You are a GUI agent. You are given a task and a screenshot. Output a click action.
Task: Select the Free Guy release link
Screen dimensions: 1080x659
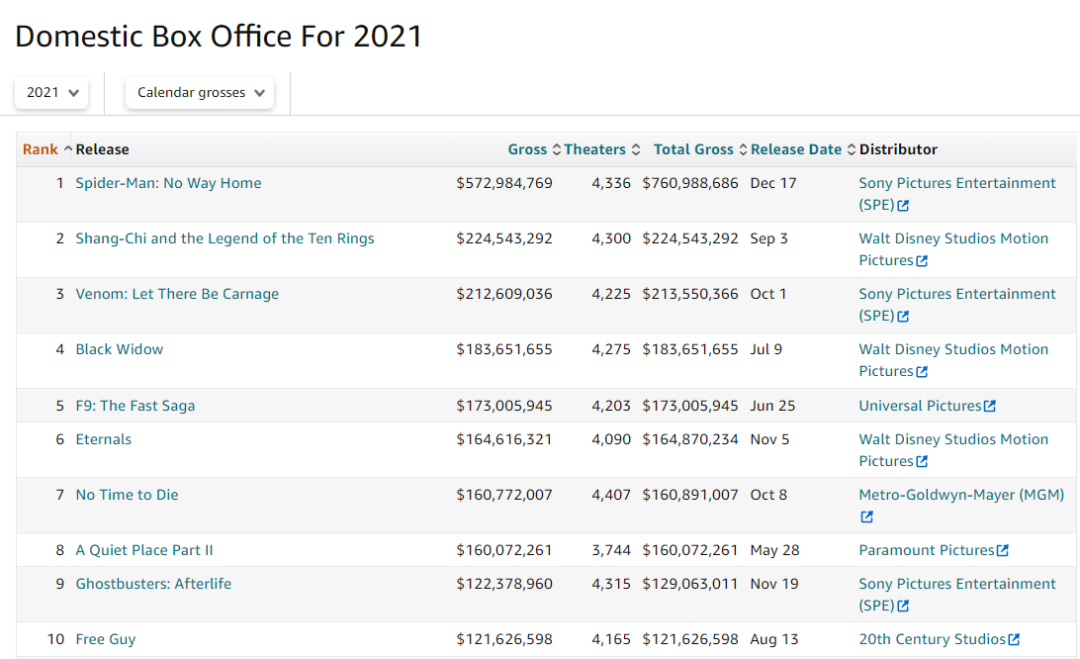point(105,639)
